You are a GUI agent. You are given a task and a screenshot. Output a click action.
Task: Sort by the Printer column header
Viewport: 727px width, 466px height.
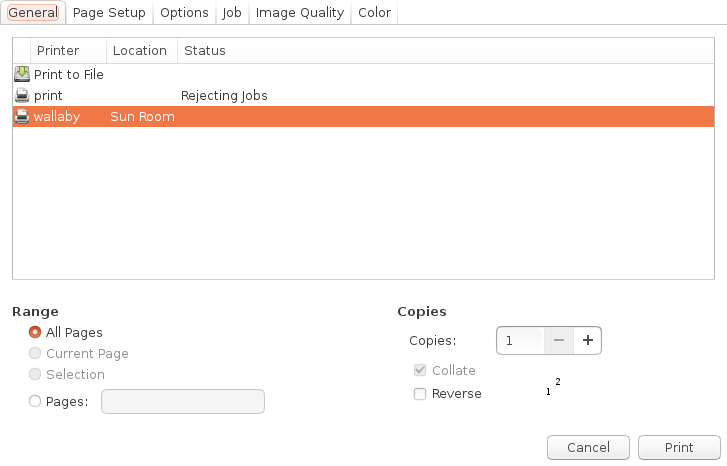coord(68,51)
